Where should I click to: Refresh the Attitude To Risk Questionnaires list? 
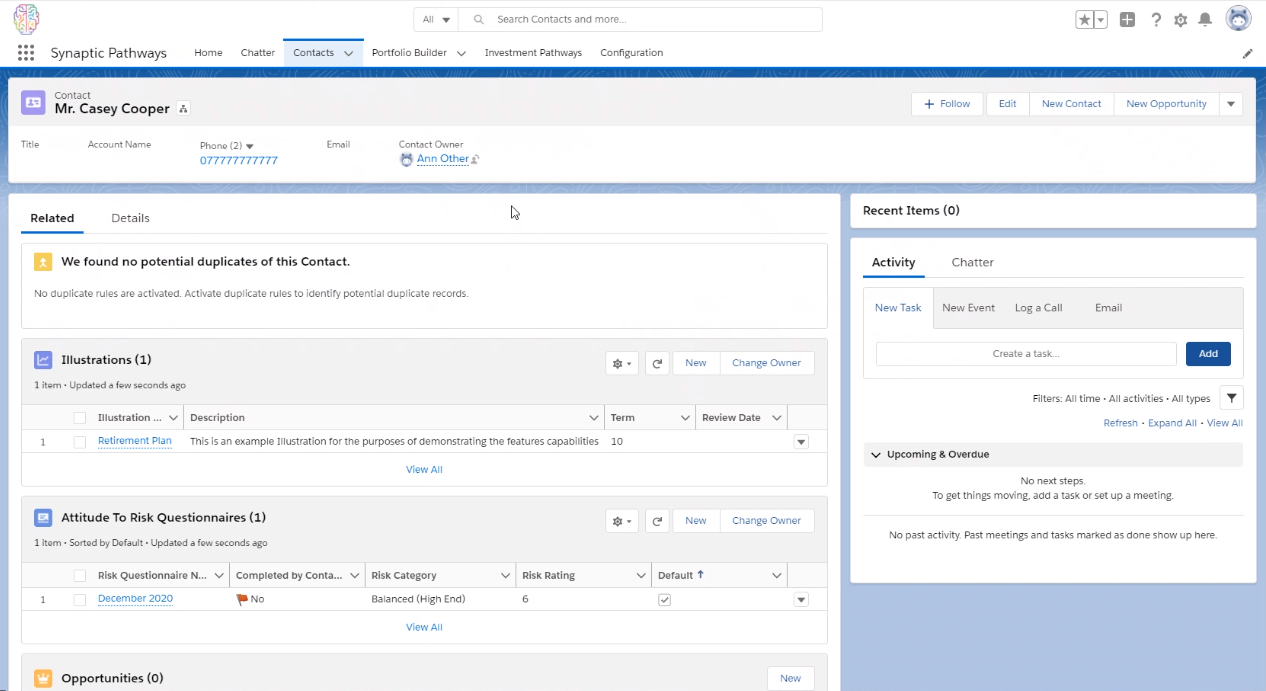coord(658,521)
